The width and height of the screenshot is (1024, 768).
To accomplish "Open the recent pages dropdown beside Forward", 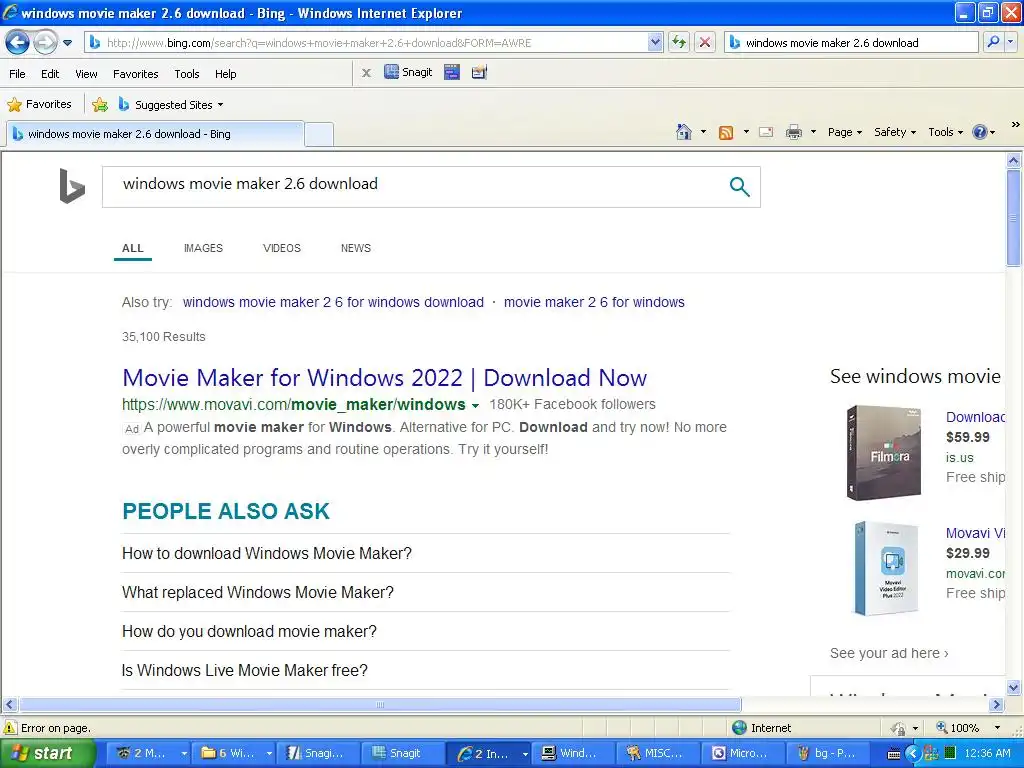I will [67, 43].
